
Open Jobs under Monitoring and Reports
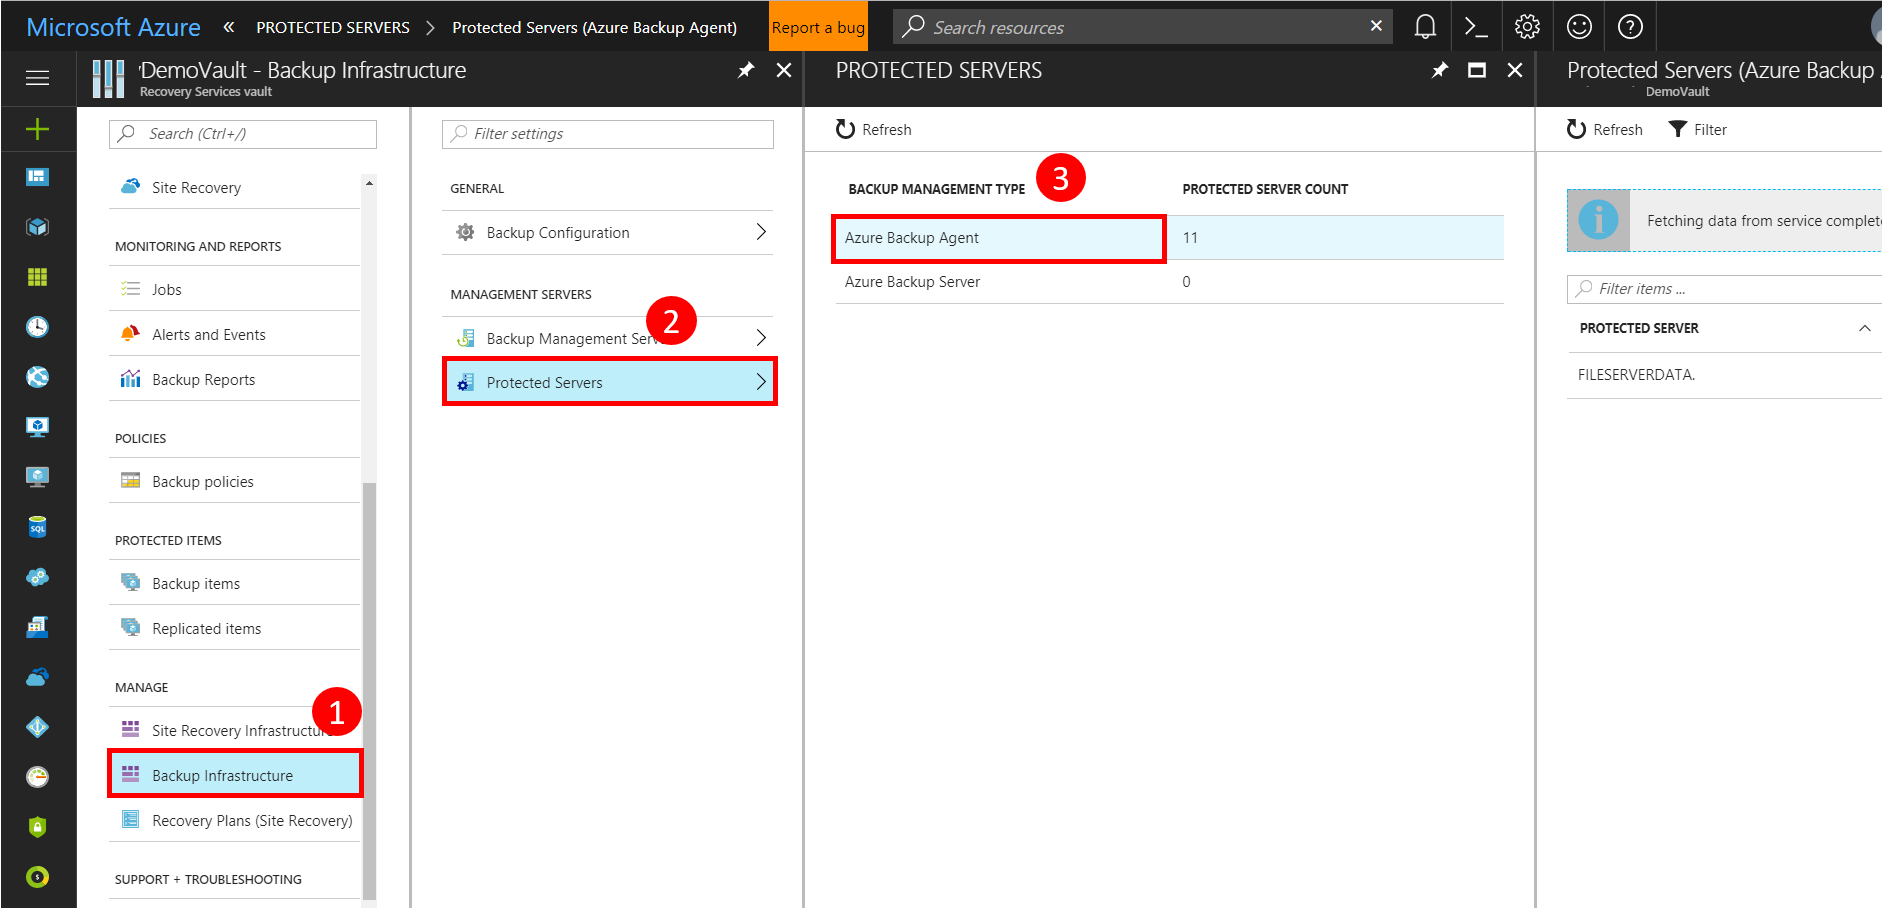234,289
